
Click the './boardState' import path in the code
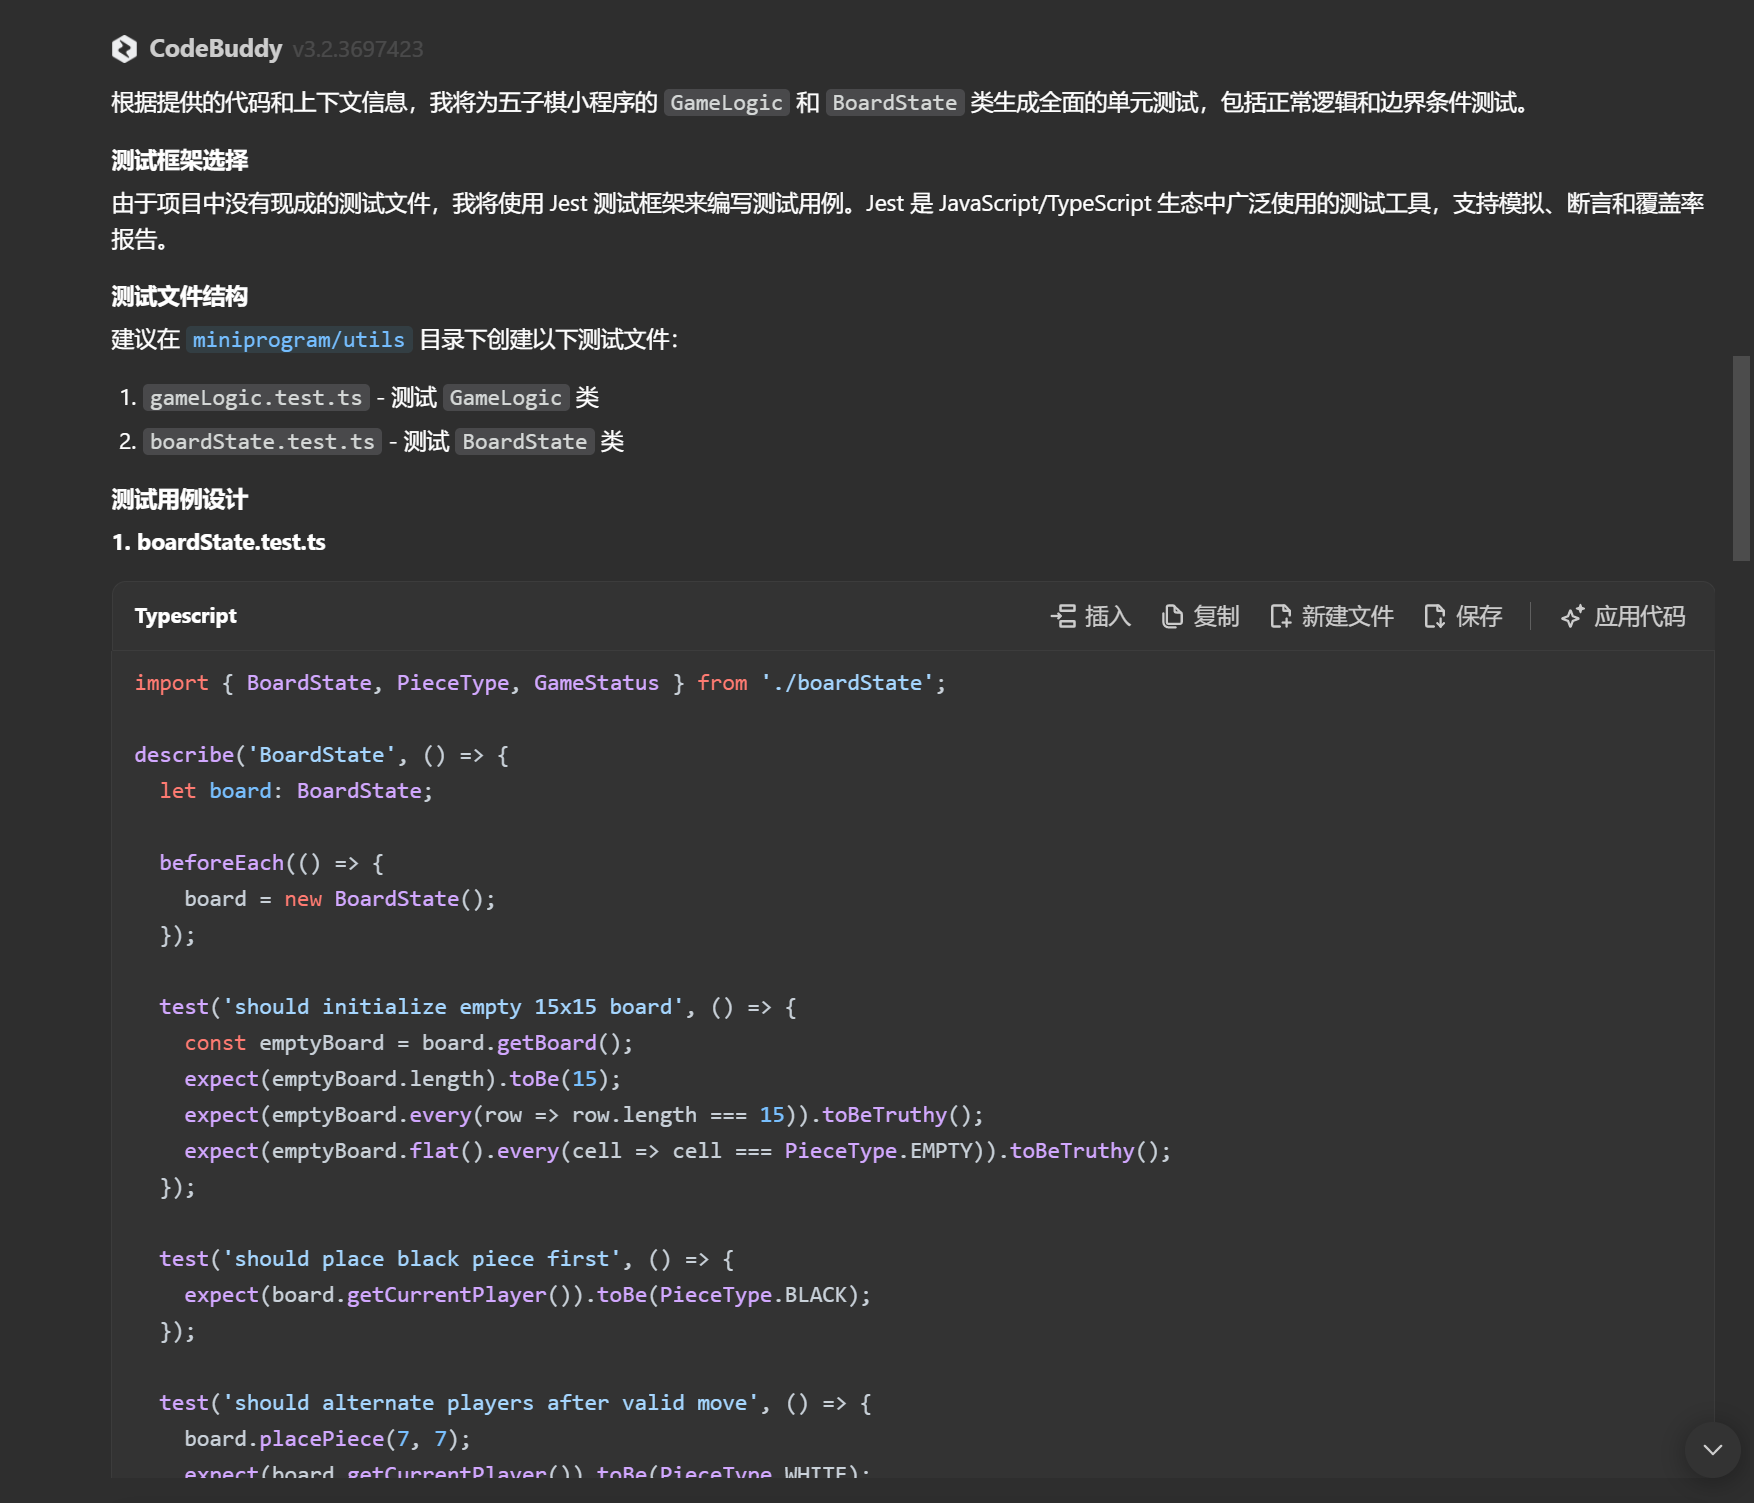click(852, 683)
